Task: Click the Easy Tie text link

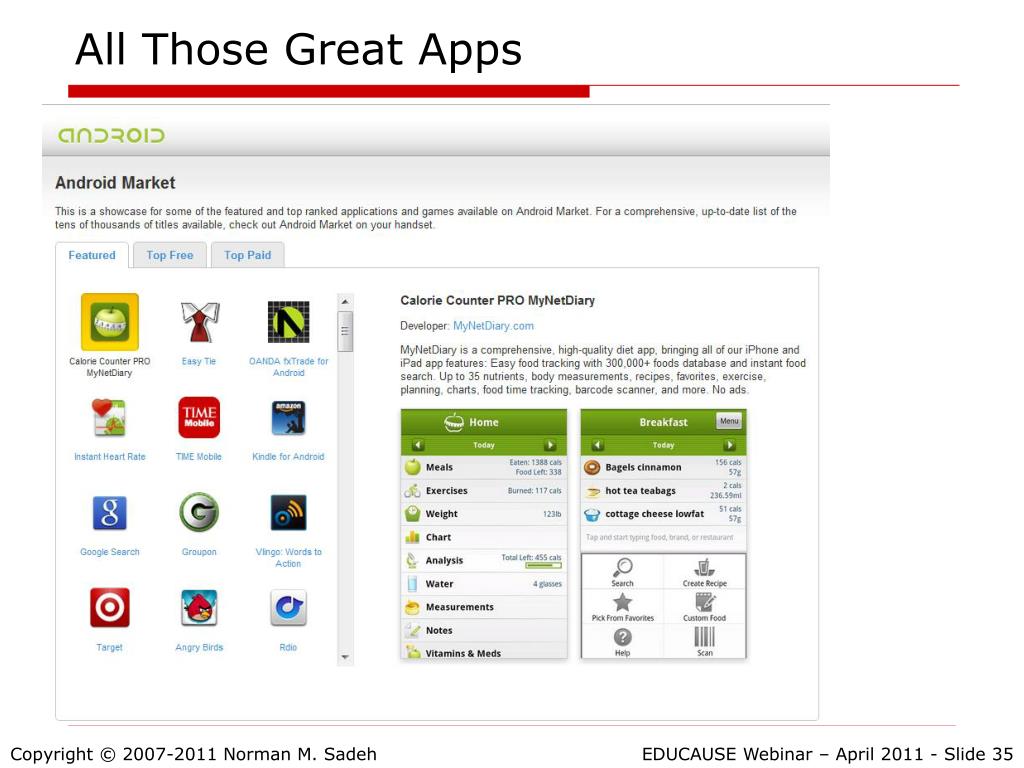Action: [x=199, y=361]
